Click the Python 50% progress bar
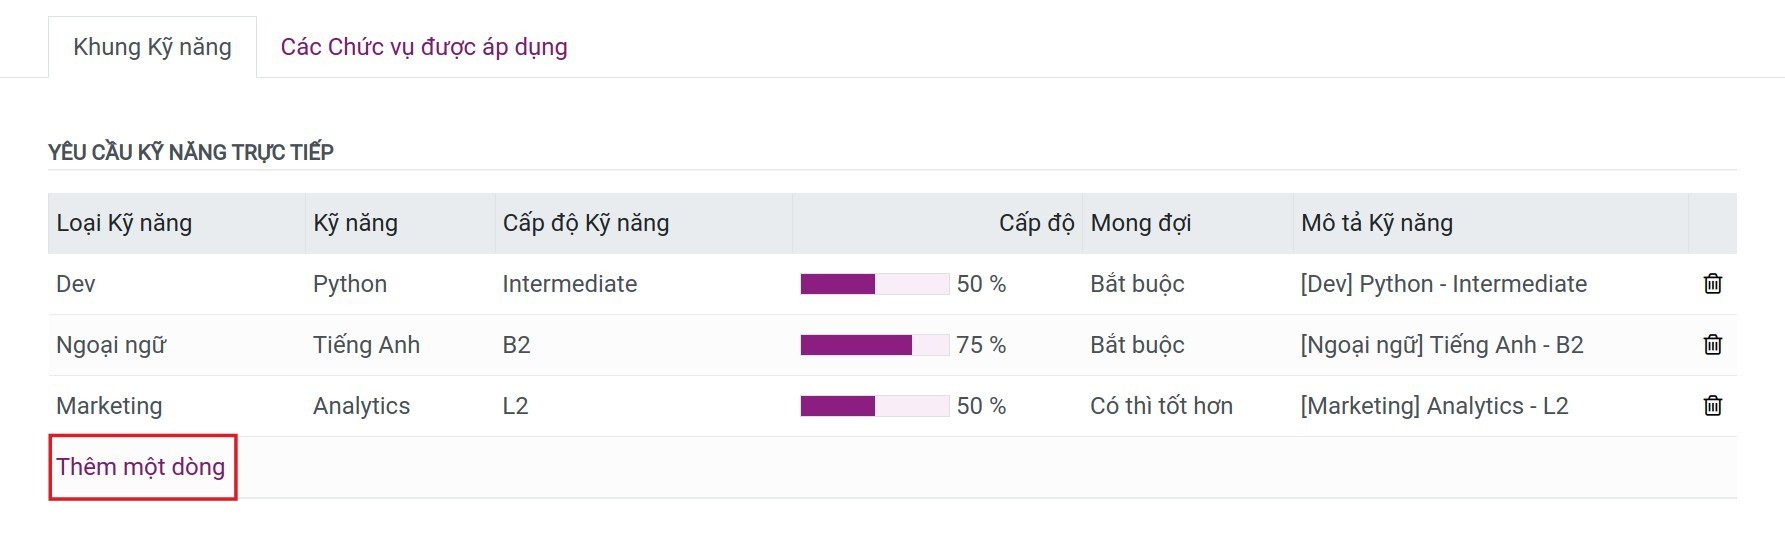Viewport: 1785px width, 543px height. point(874,284)
